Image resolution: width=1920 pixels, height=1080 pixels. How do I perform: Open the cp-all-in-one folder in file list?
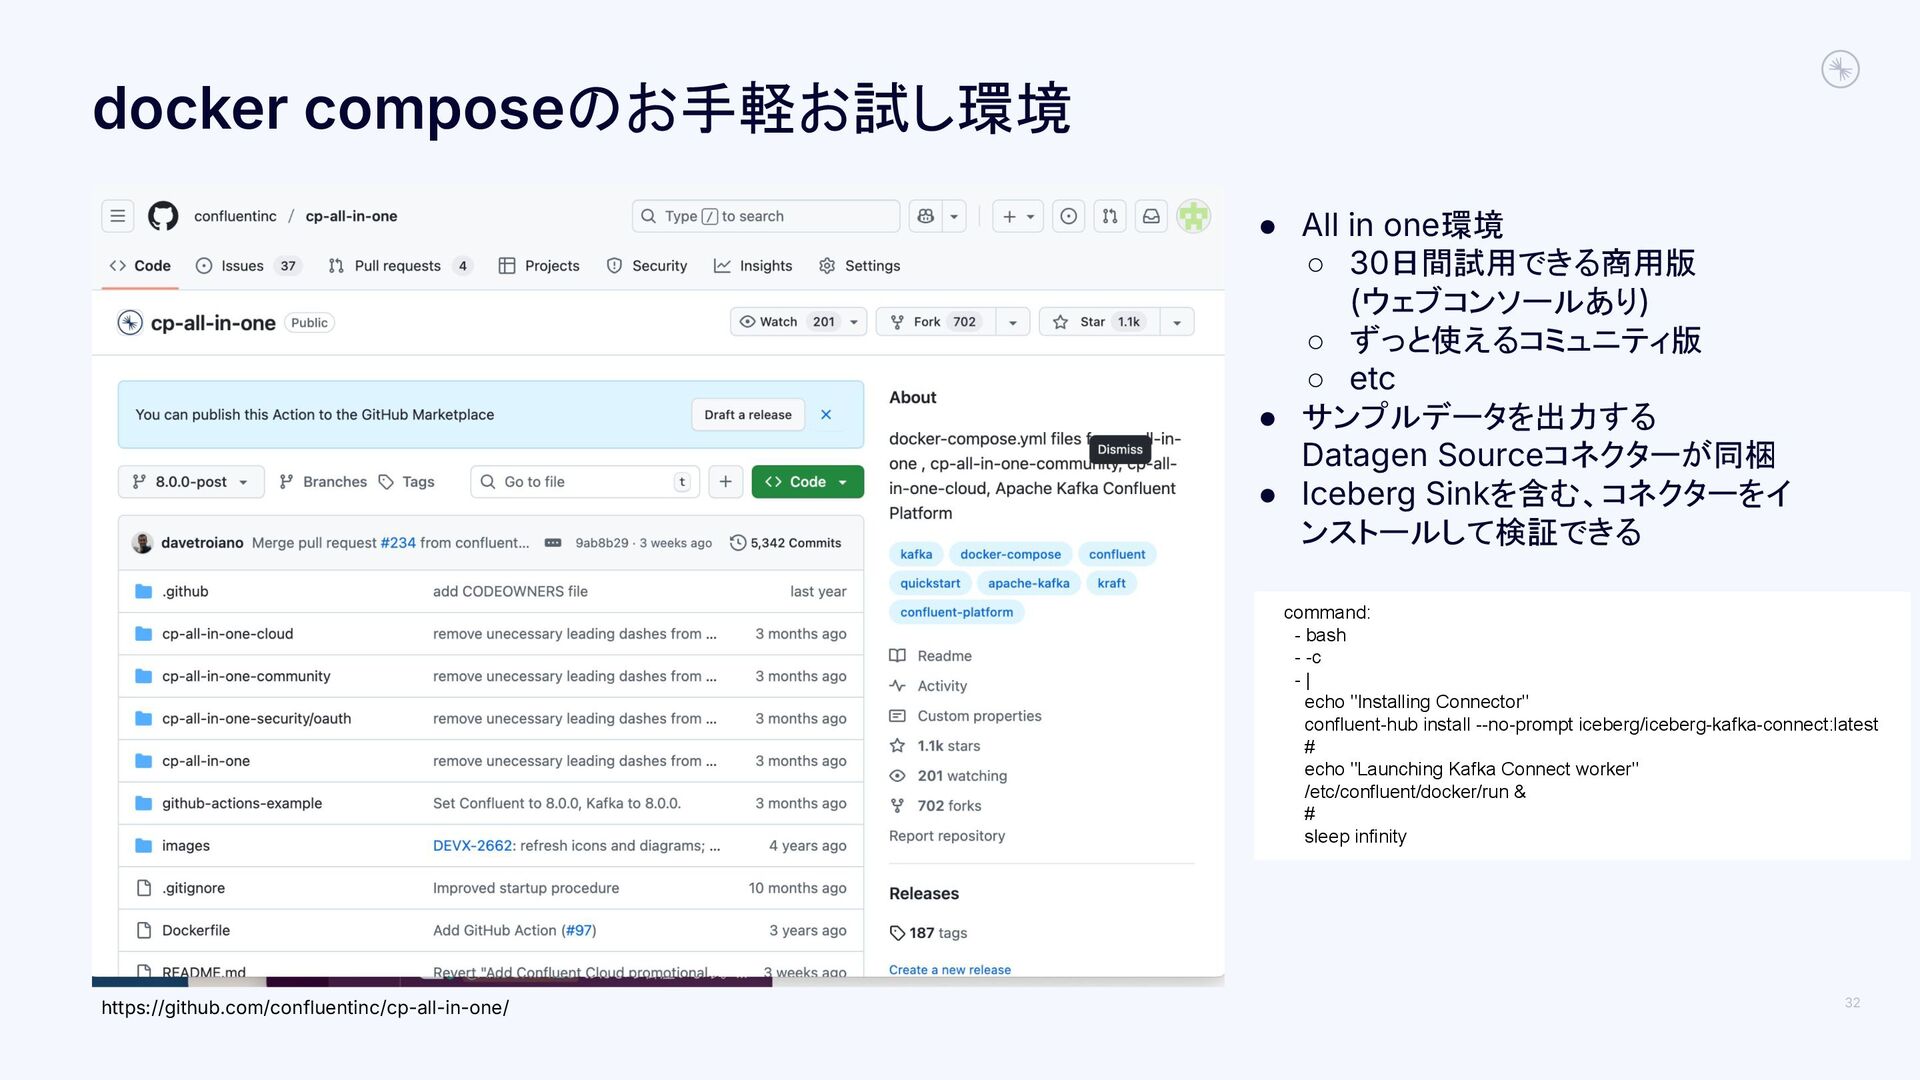206,761
